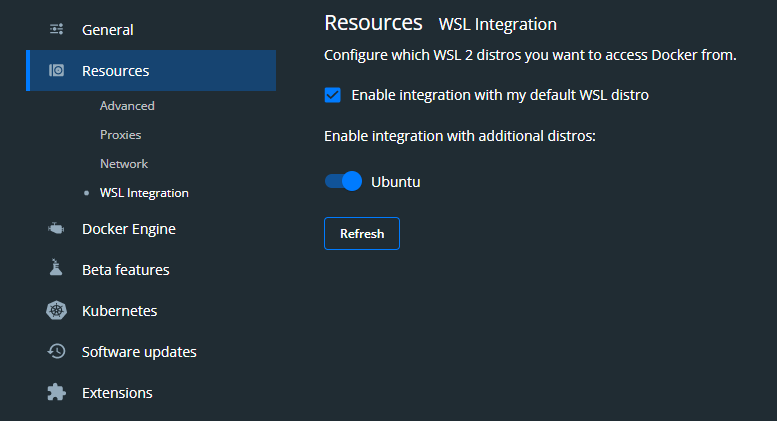777x421 pixels.
Task: Click the Resources disk icon
Action: [x=56, y=70]
